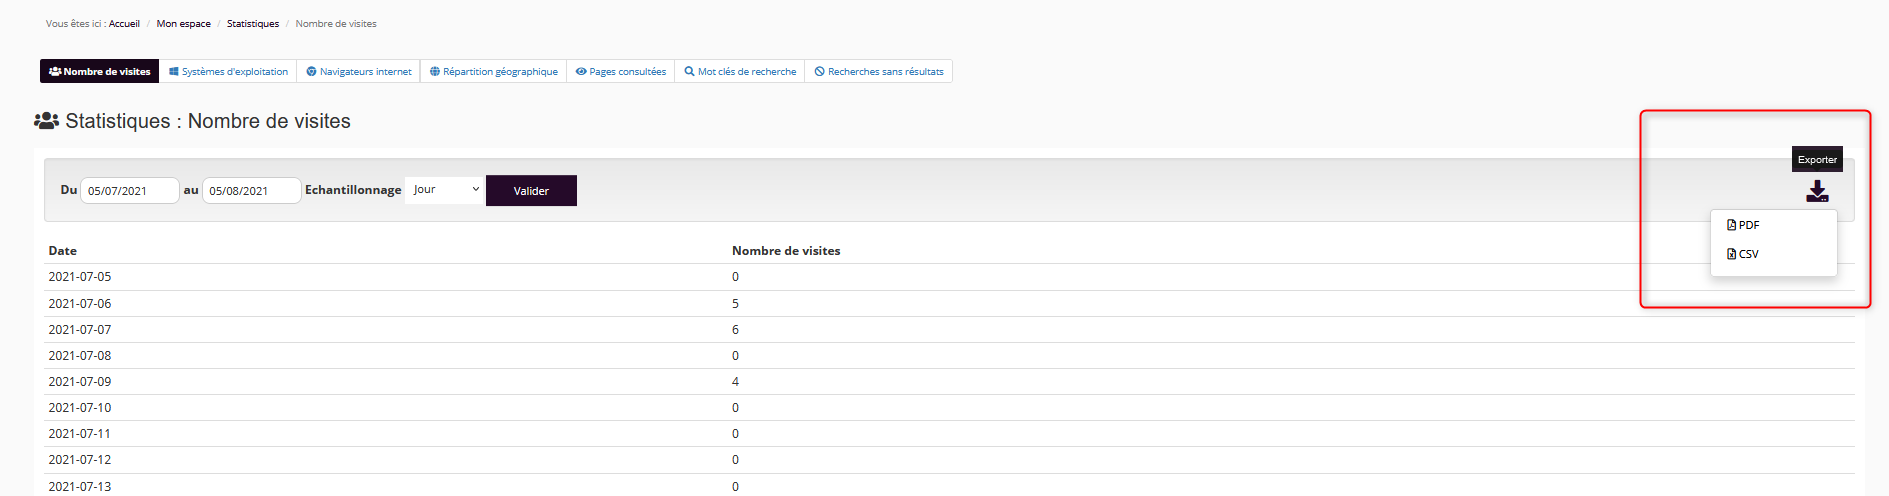
Task: Open the Statistiques breadcrumb link
Action: coord(253,24)
